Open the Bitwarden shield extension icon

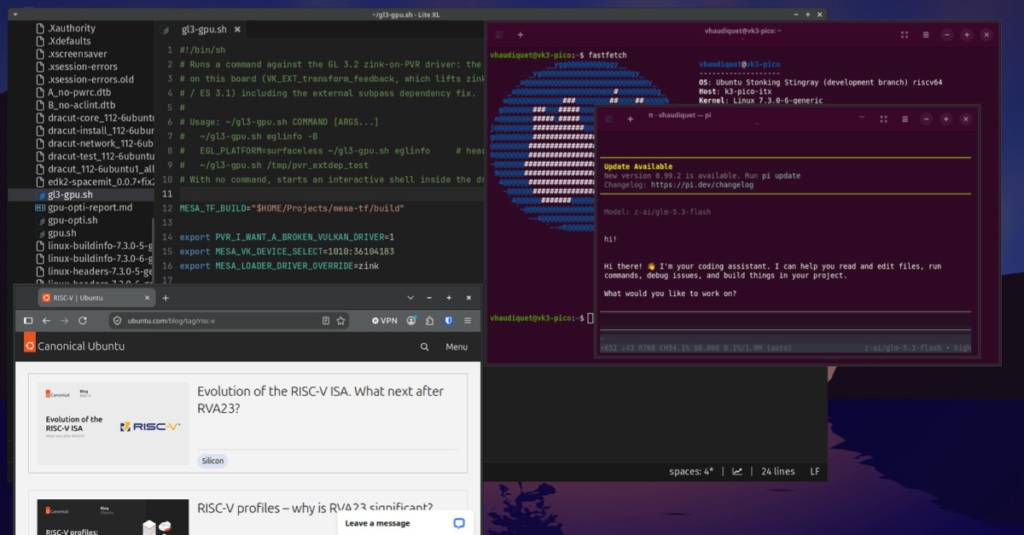(x=449, y=321)
